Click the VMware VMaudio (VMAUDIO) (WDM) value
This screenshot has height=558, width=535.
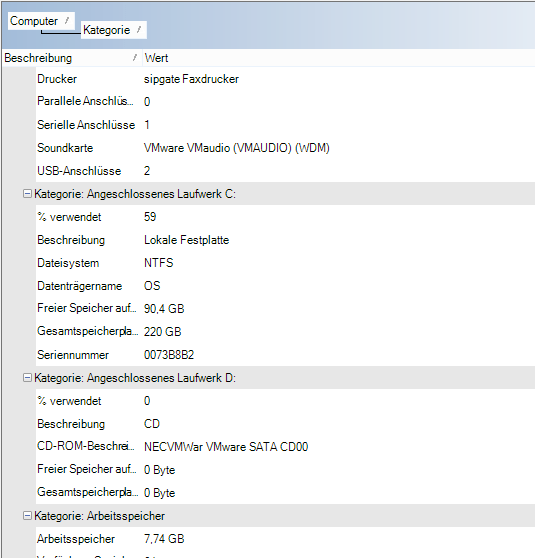pyautogui.click(x=237, y=148)
